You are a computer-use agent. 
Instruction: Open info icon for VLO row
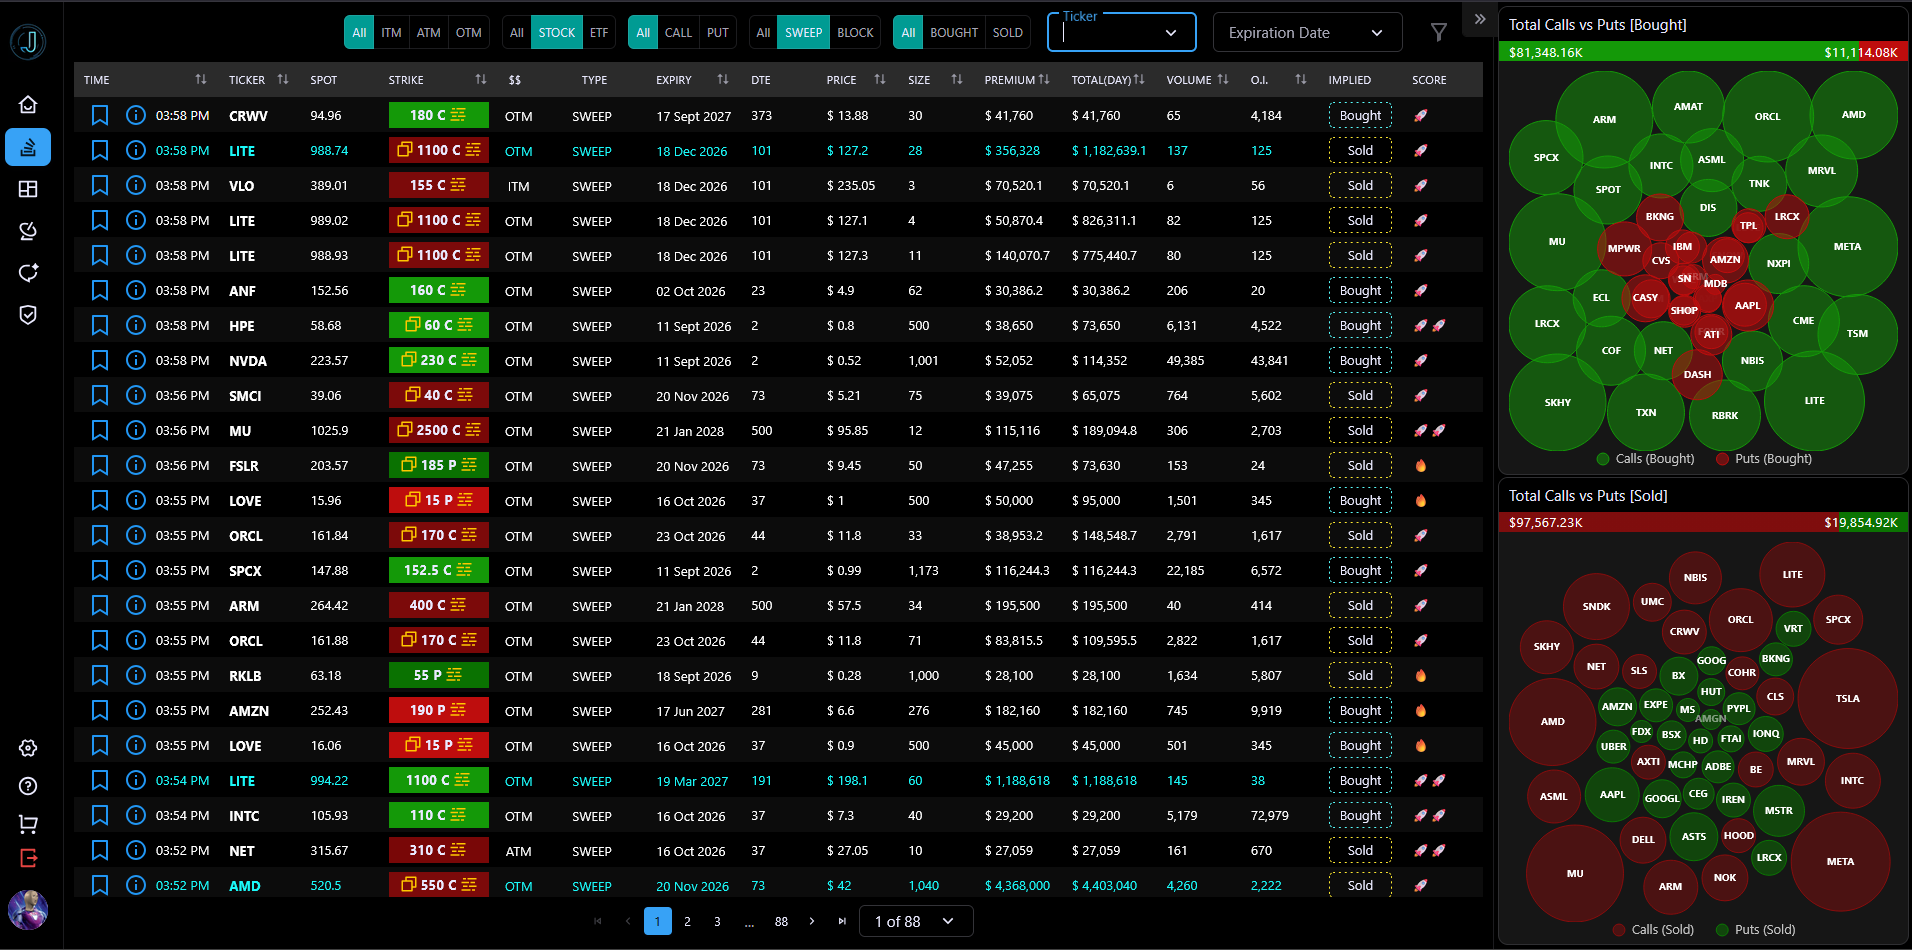pos(136,186)
